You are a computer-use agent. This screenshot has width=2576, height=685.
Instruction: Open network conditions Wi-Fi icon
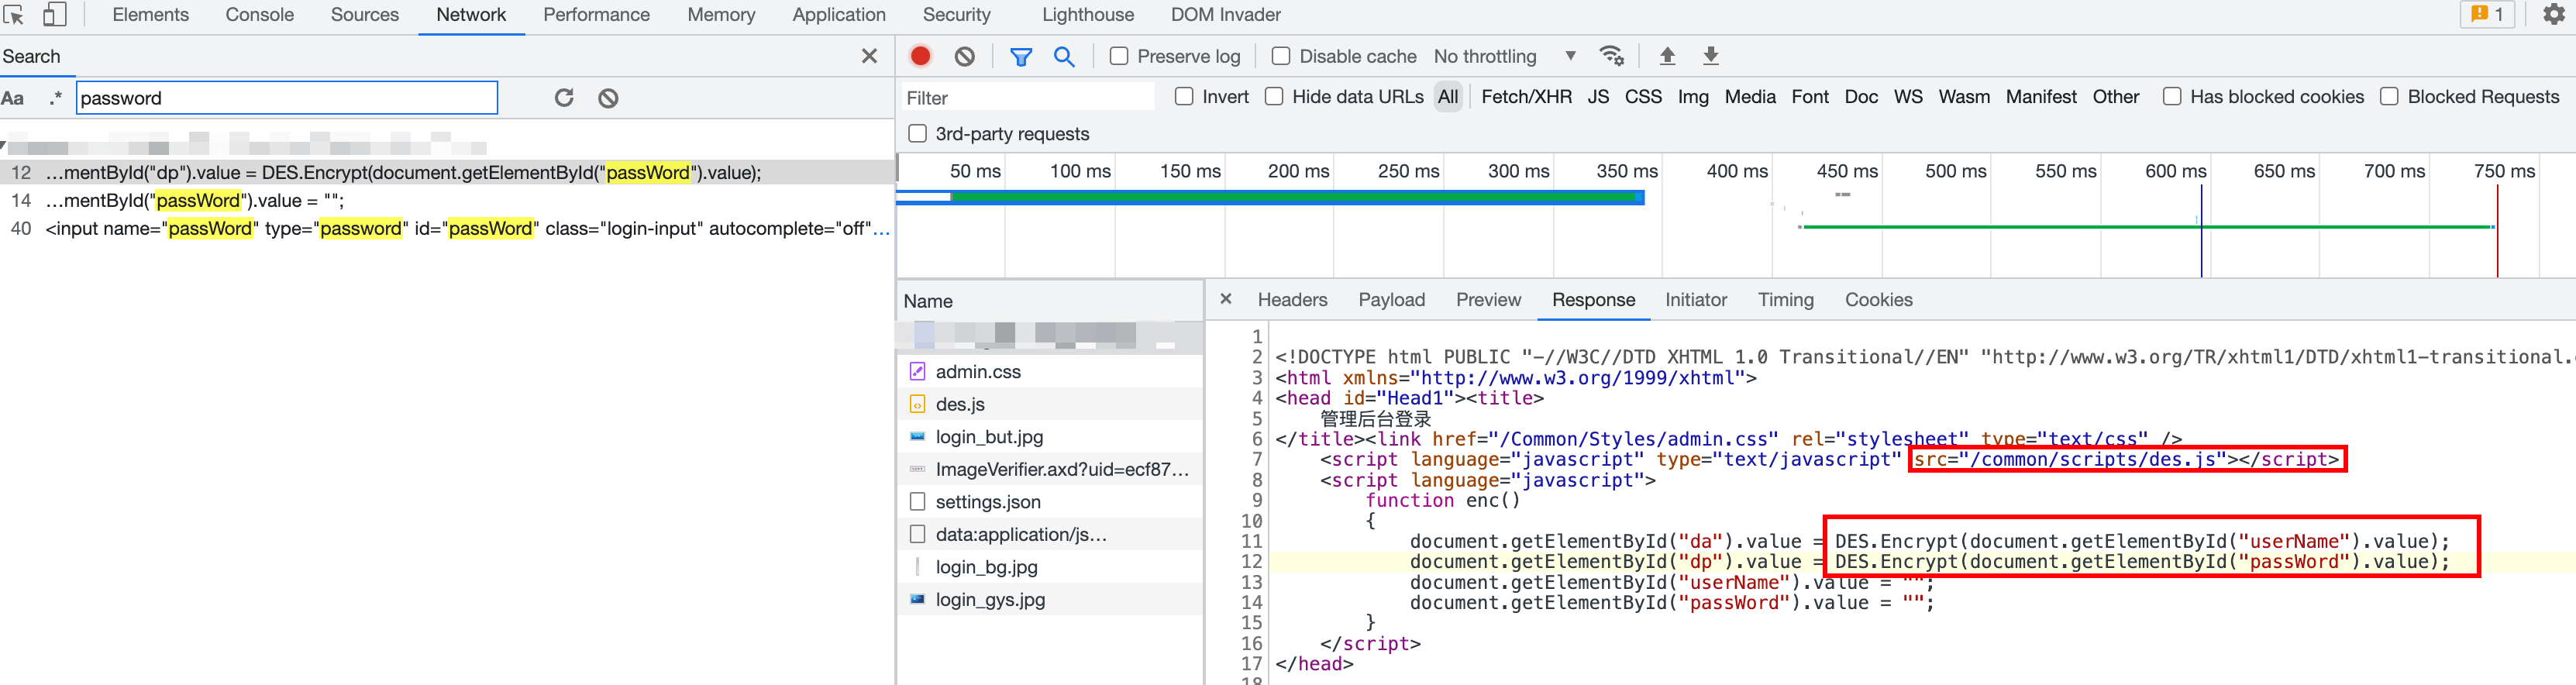click(1611, 56)
